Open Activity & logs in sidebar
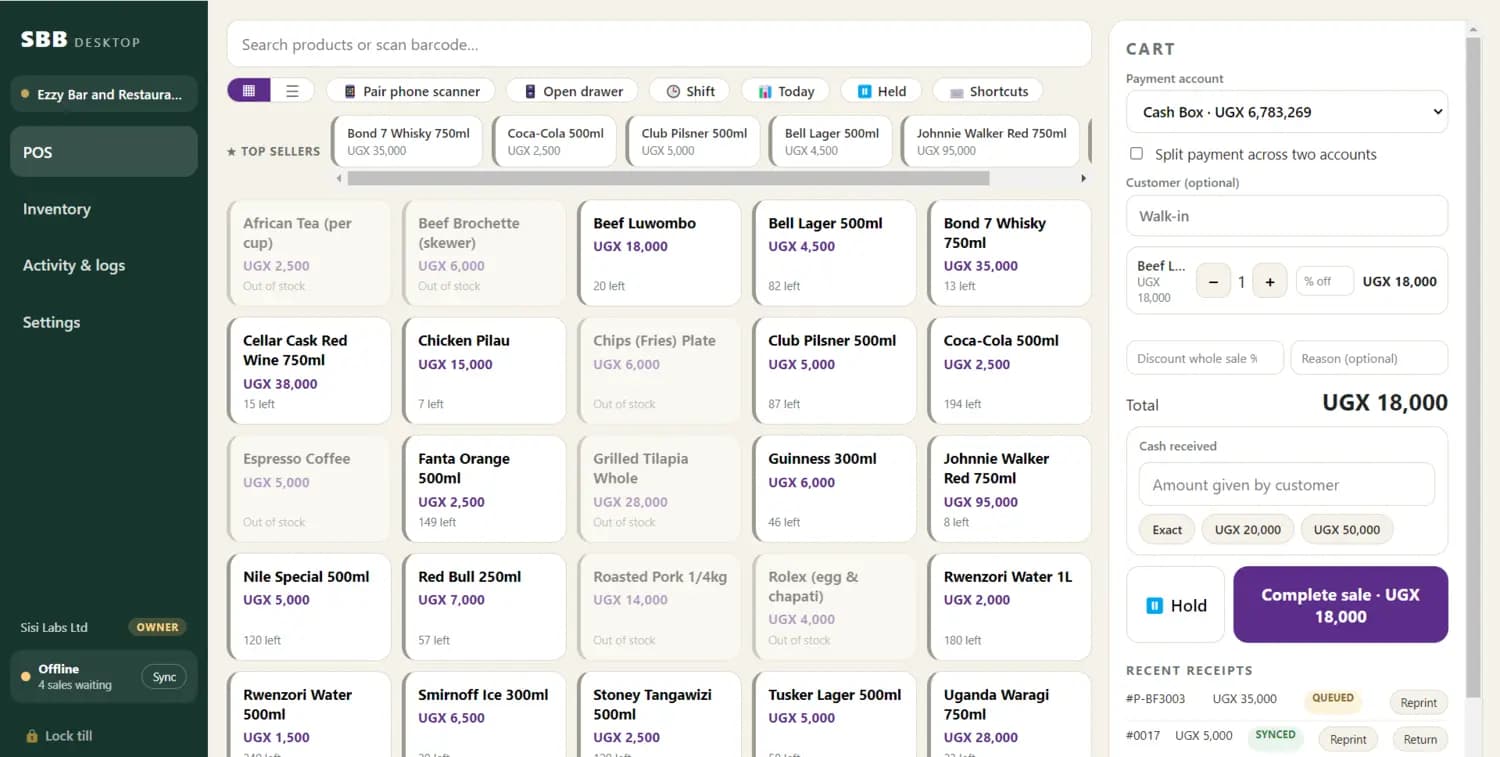This screenshot has height=757, width=1500. click(104, 265)
